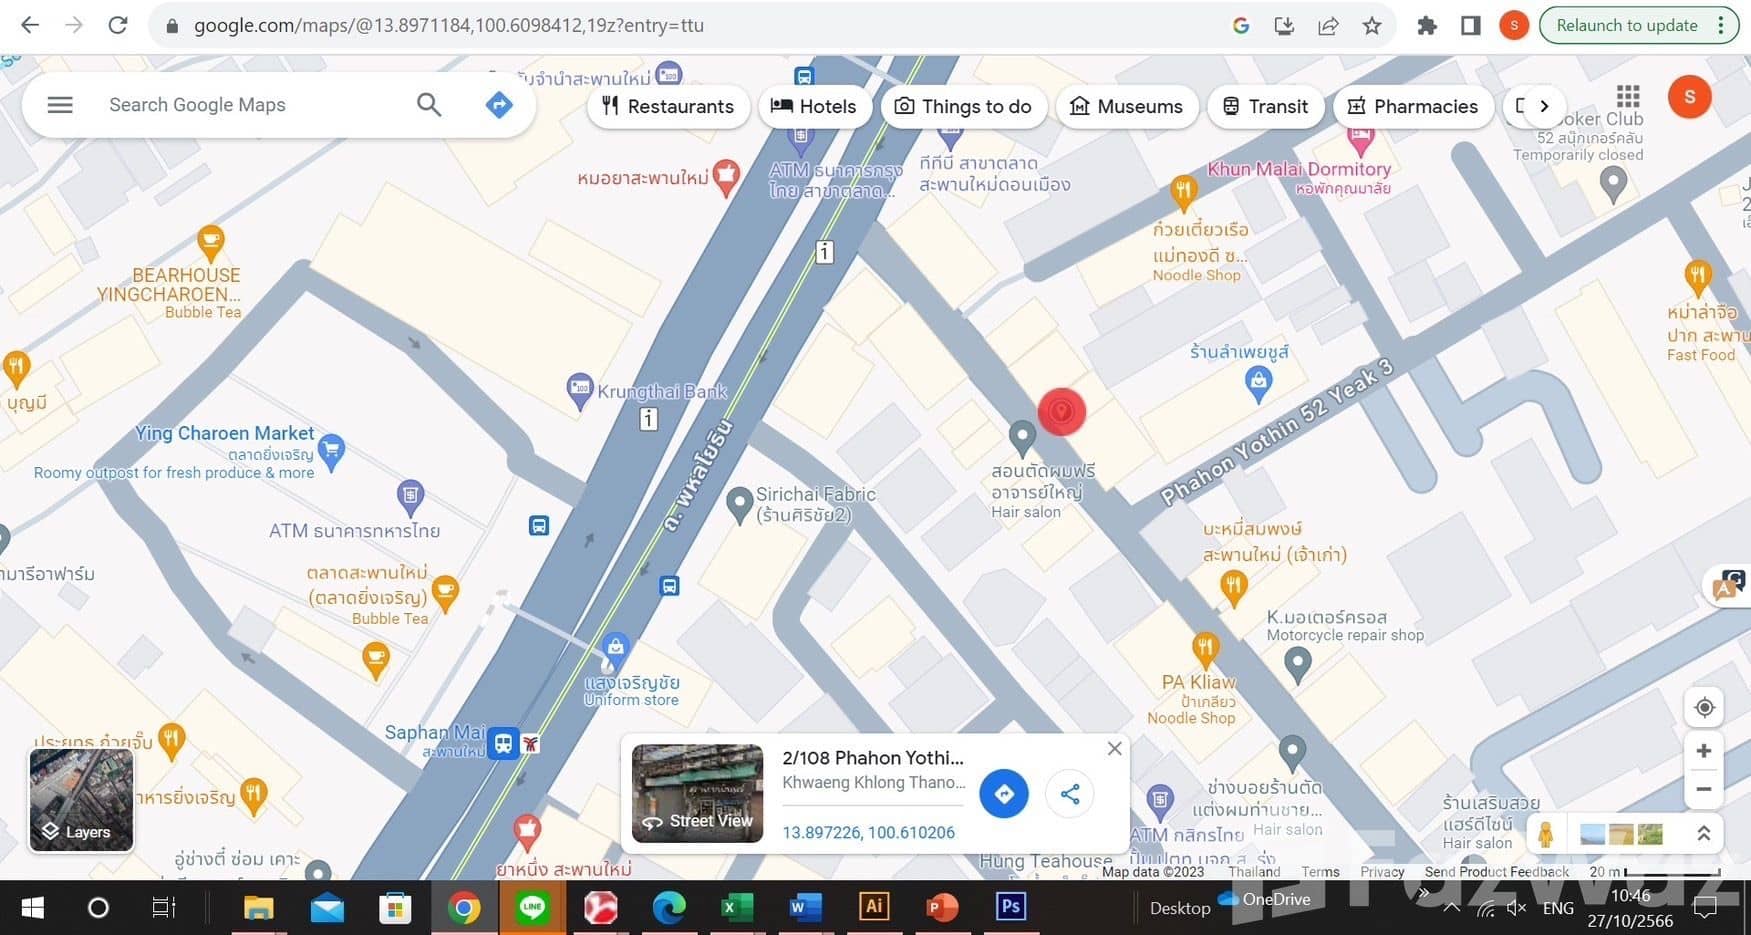Get directions to 2/108 Phahon Yothin
This screenshot has width=1751, height=935.
click(1003, 794)
